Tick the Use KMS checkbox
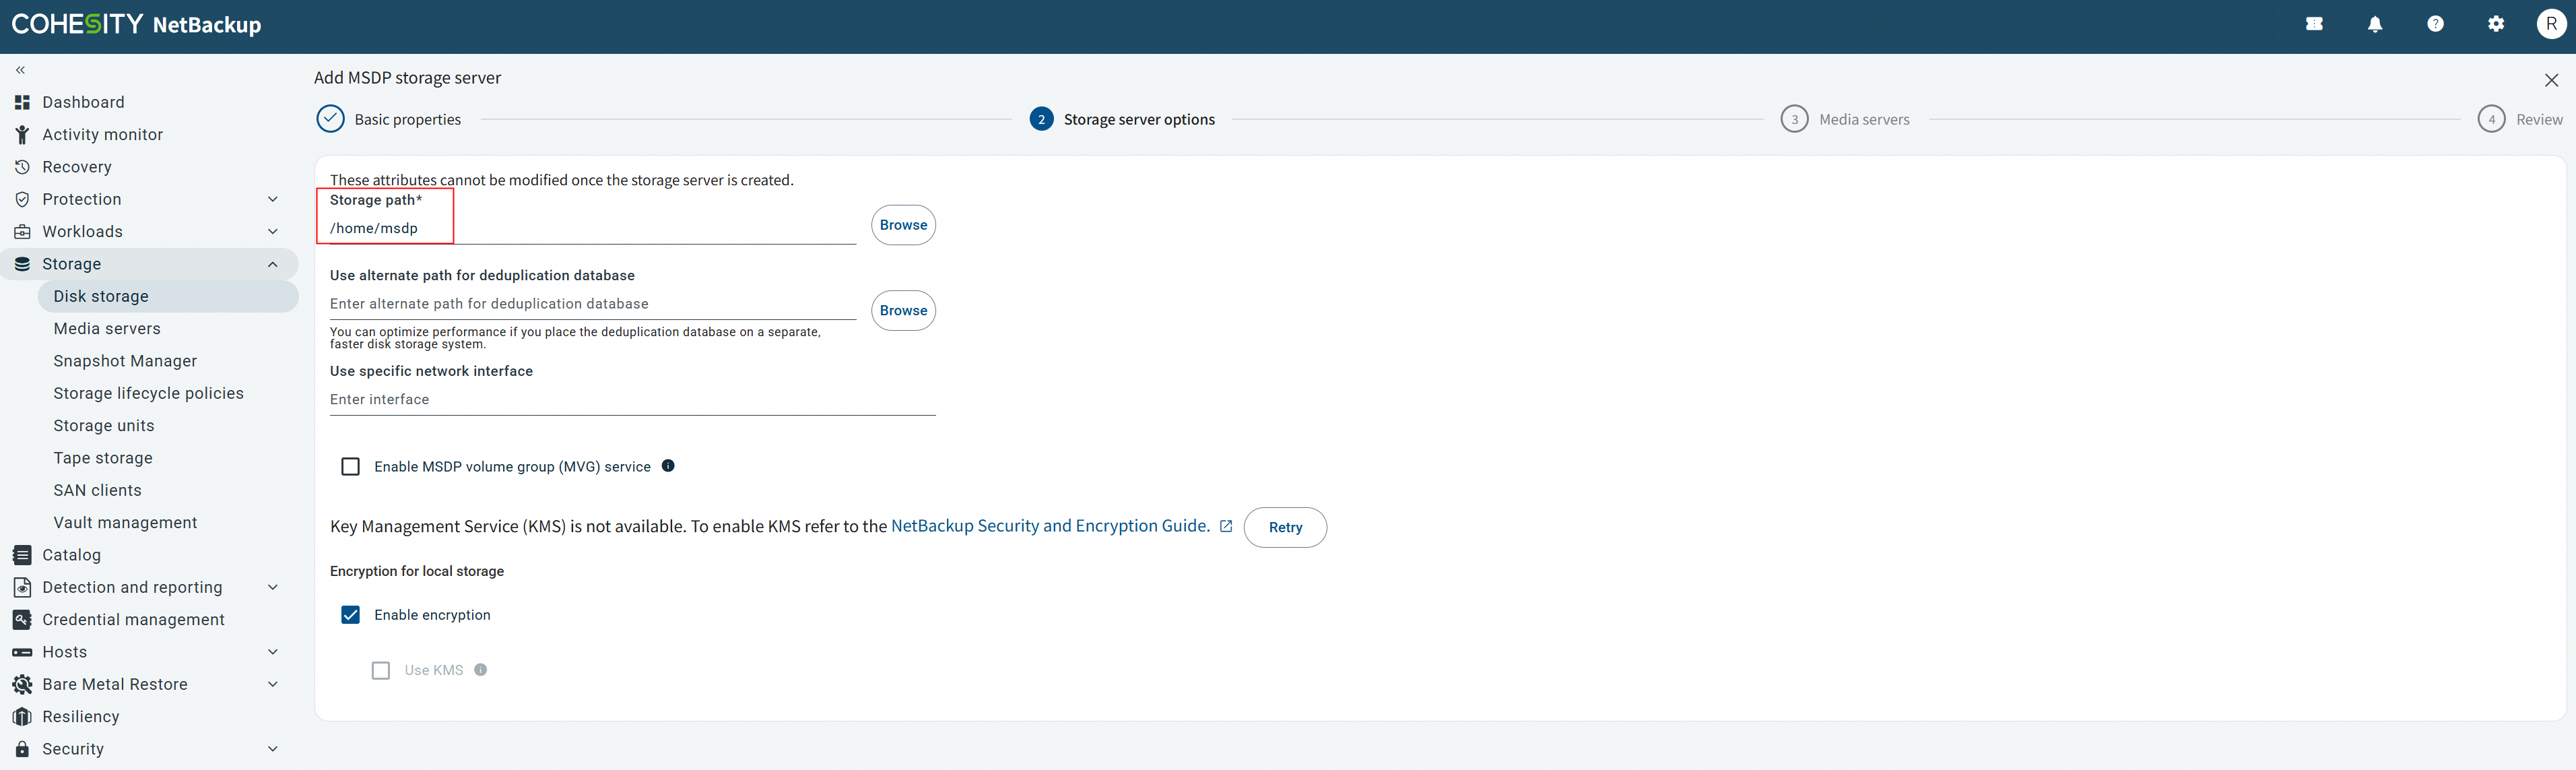 pos(381,670)
